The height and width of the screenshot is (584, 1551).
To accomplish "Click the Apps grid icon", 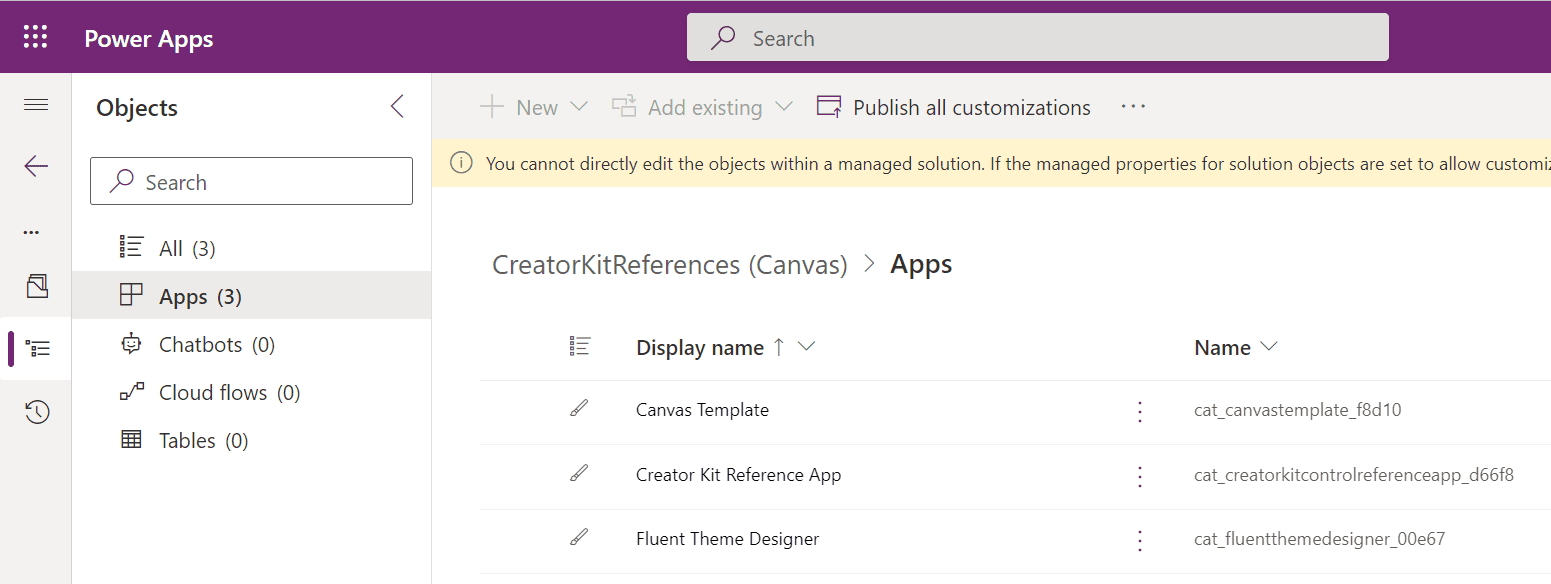I will pos(131,295).
